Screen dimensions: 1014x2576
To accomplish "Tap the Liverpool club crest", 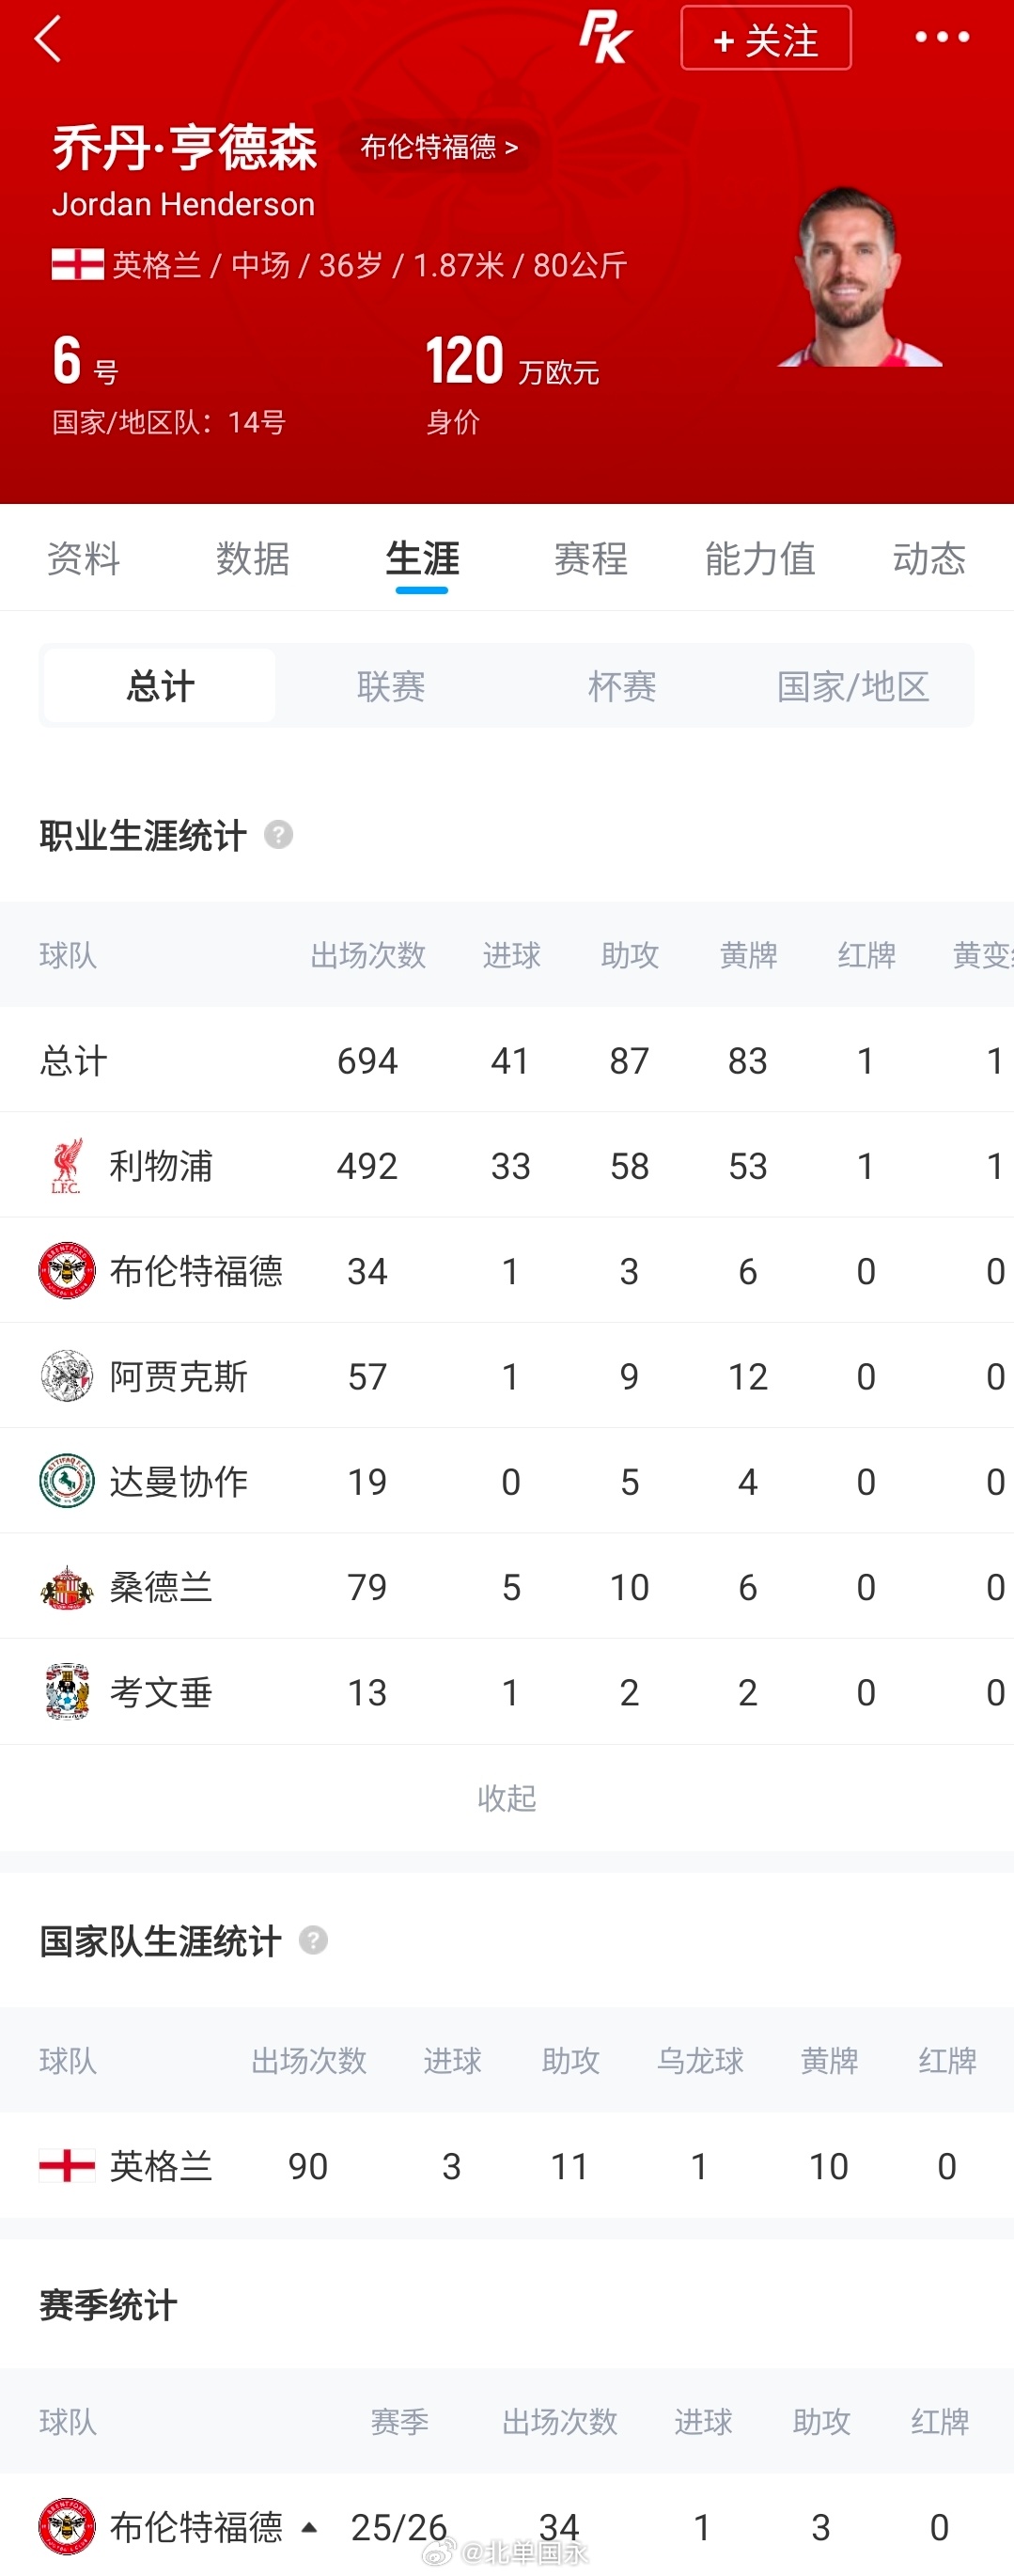I will click(66, 1166).
